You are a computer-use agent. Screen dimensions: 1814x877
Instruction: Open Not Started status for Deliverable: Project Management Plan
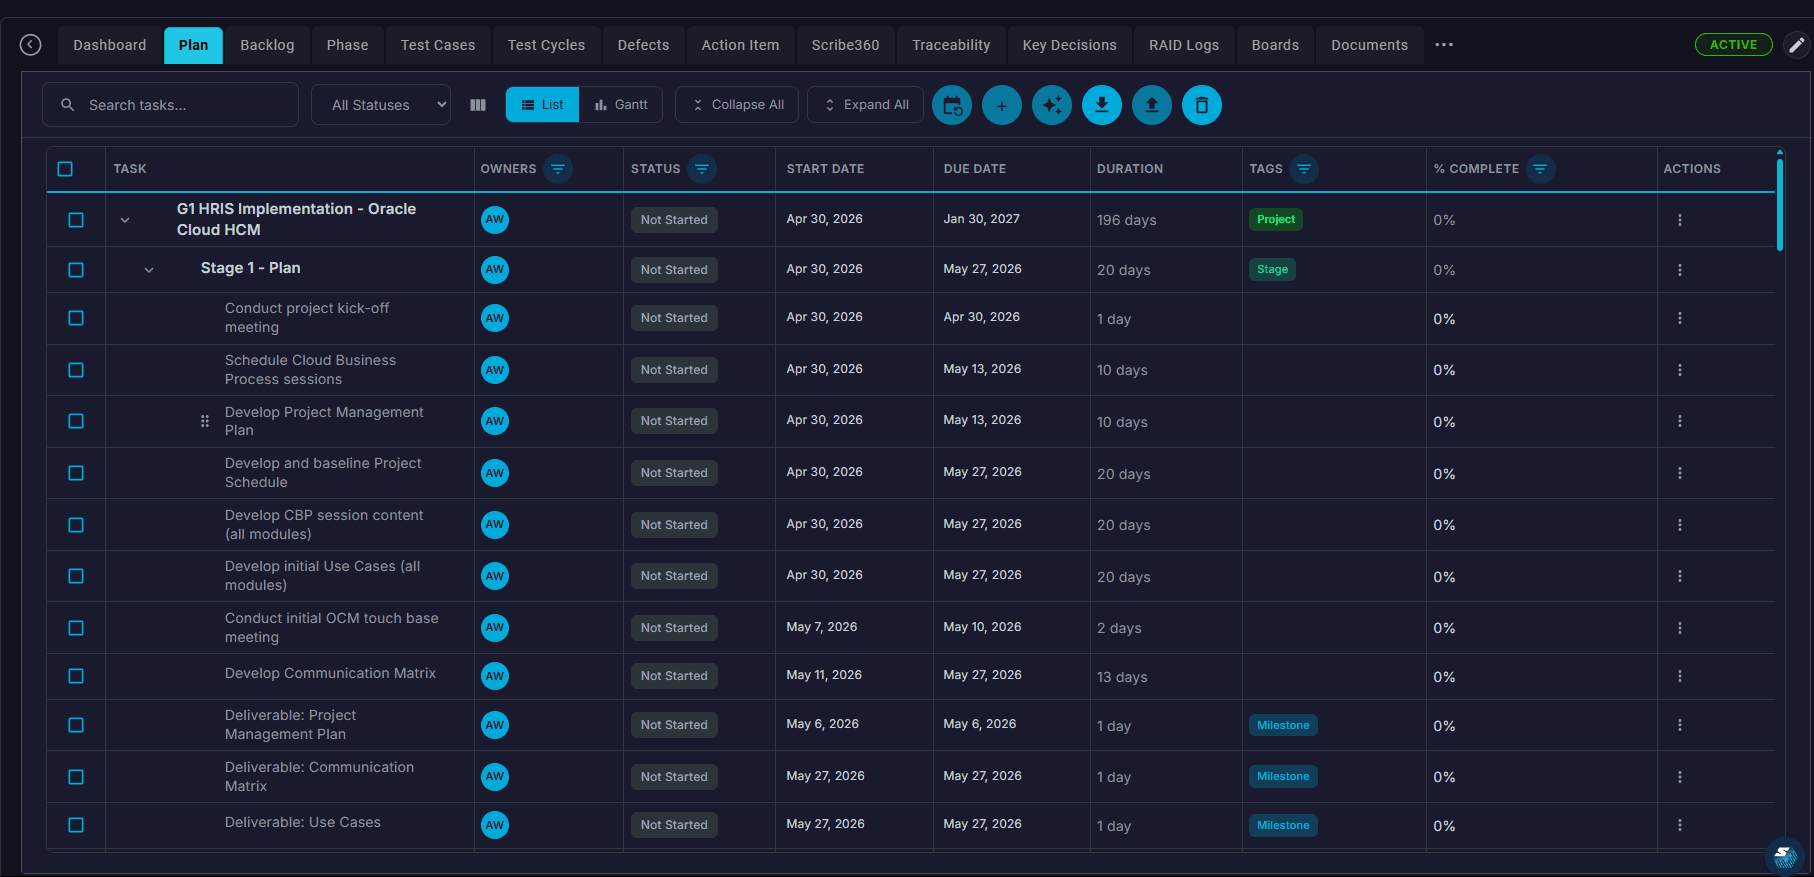point(674,725)
